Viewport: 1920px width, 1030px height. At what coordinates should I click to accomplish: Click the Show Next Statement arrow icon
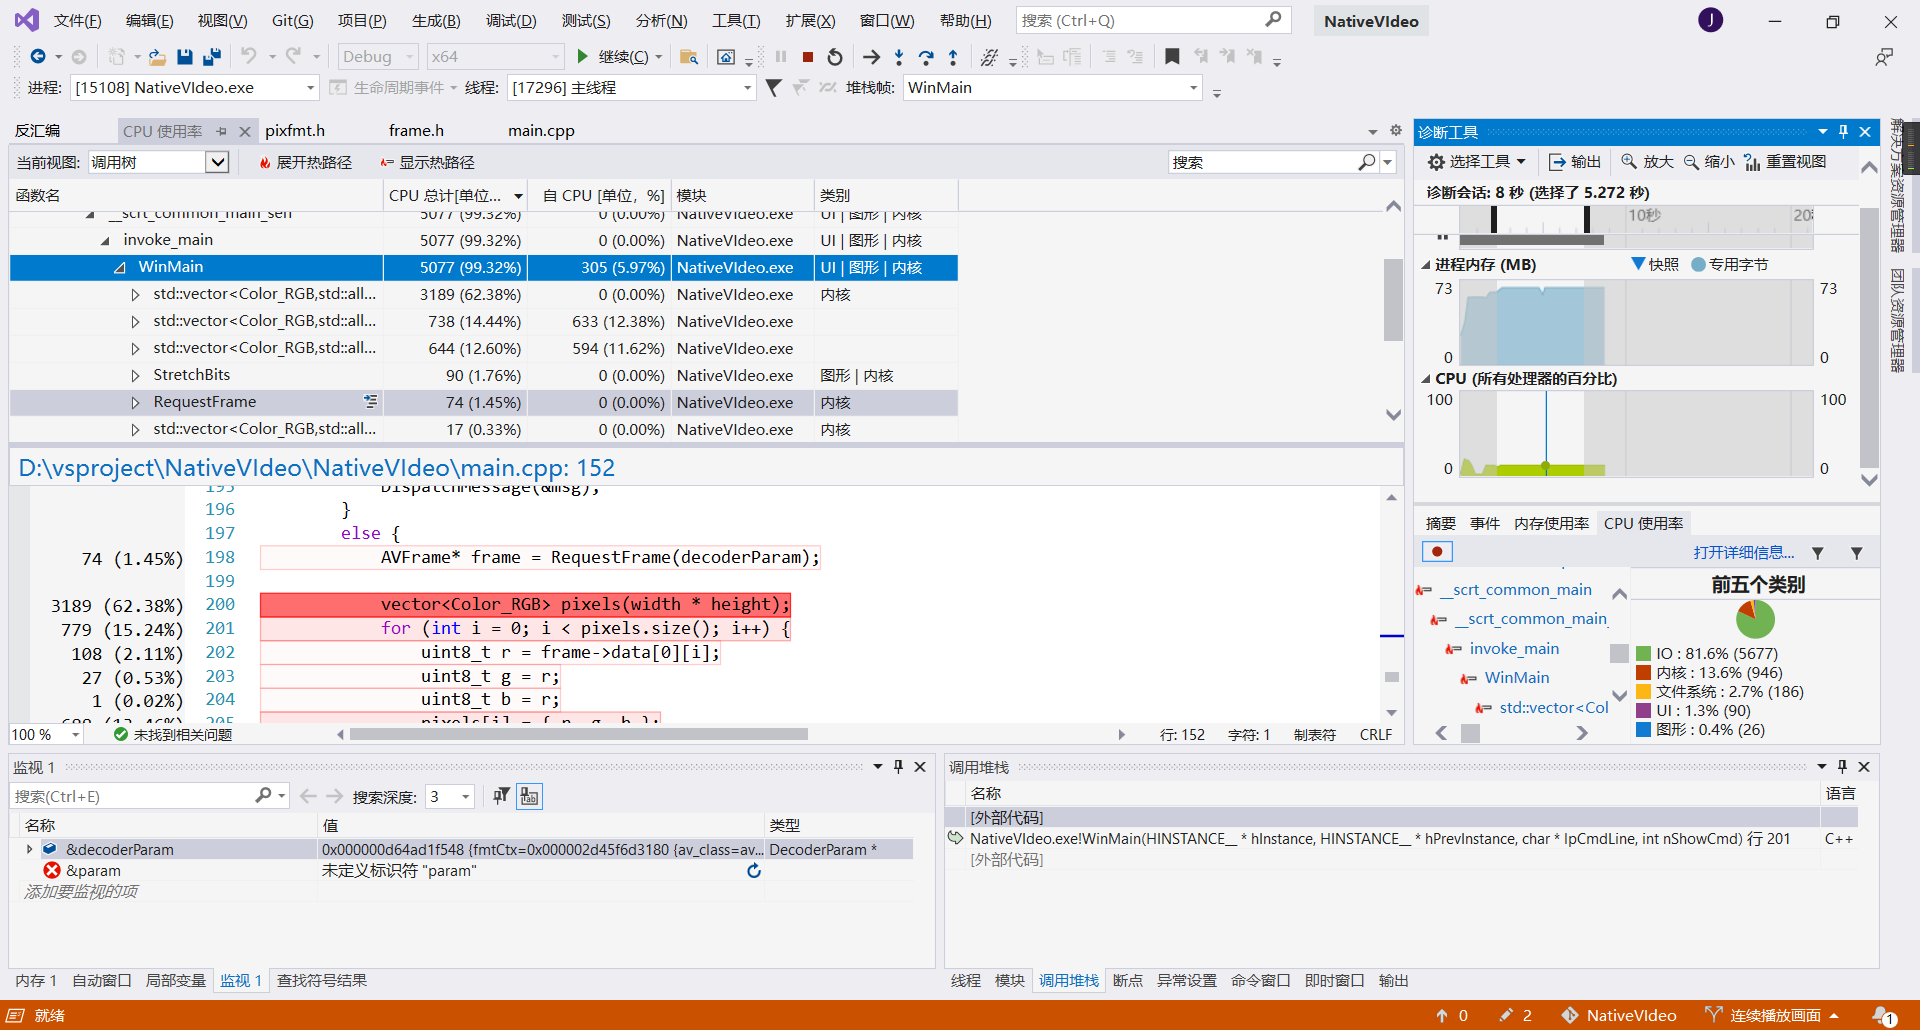872,57
